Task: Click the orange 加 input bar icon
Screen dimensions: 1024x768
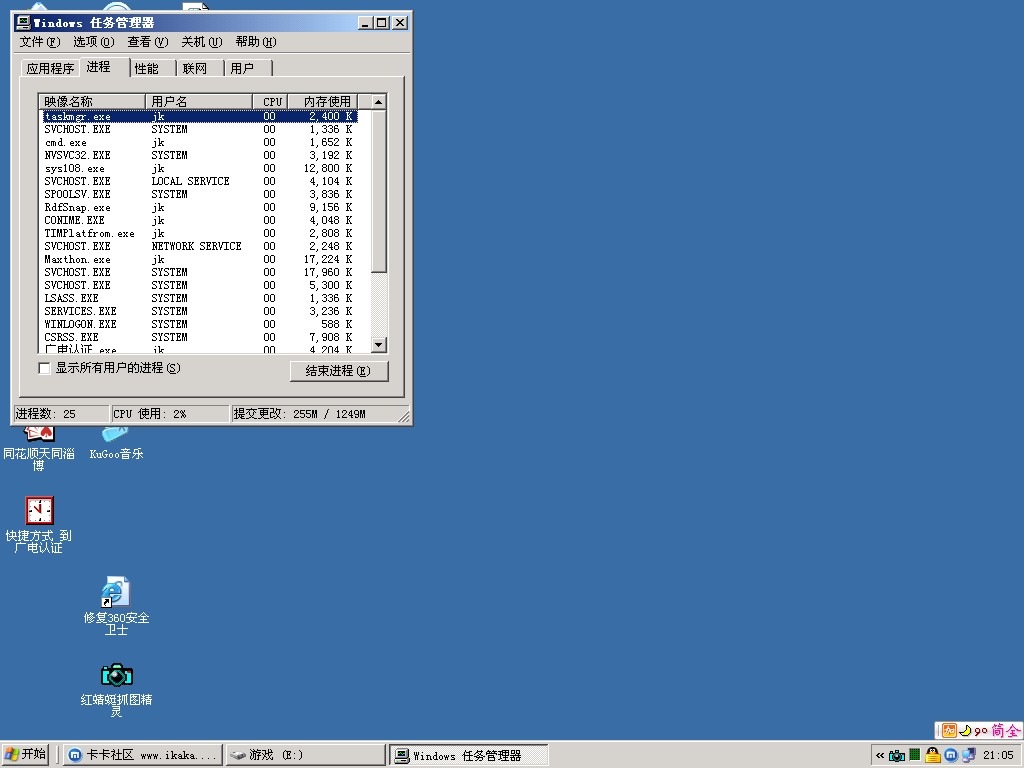Action: click(949, 731)
